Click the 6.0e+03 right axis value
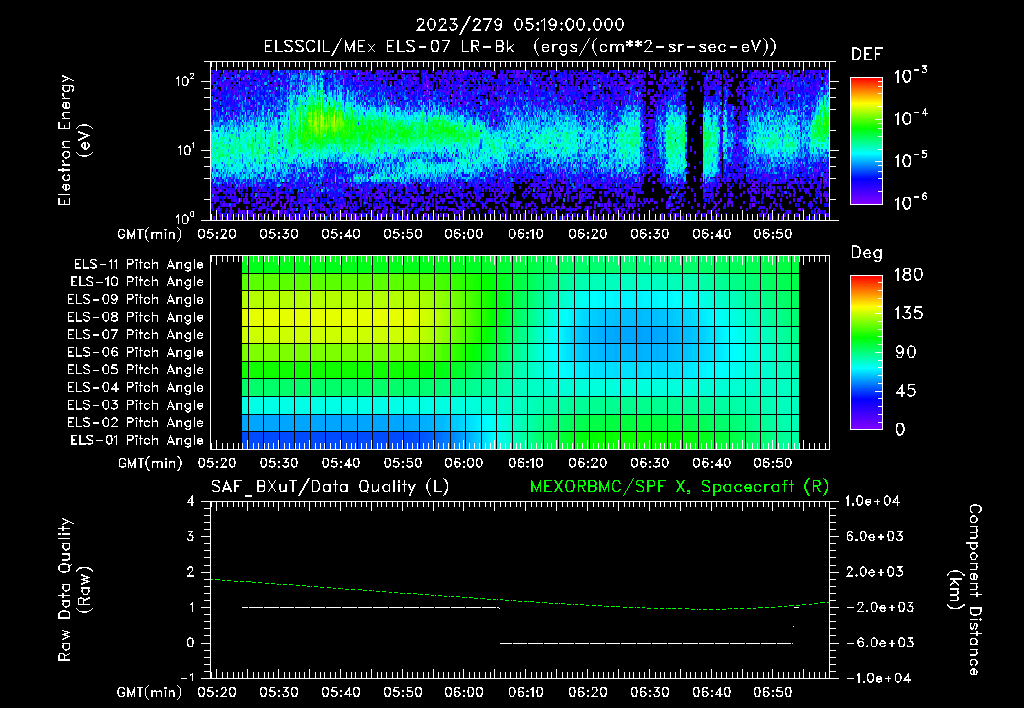1024x708 pixels. pyautogui.click(x=875, y=536)
